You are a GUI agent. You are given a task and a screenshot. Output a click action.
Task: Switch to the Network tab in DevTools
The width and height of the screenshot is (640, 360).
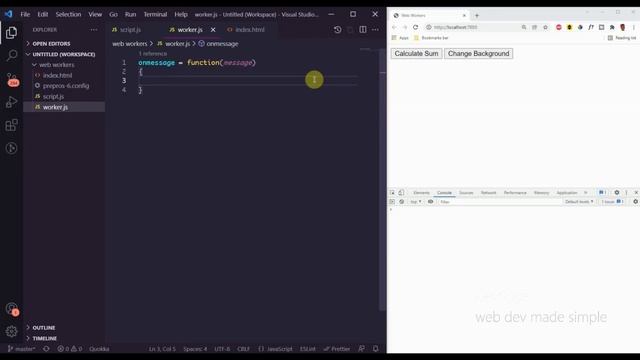pos(488,192)
